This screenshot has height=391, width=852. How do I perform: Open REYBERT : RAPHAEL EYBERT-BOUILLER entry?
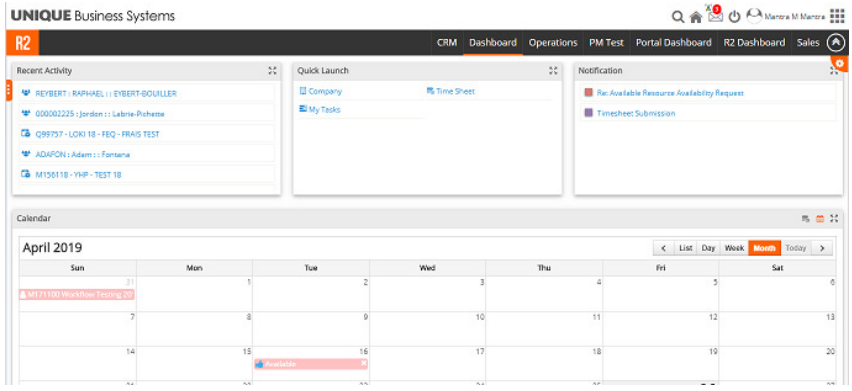pyautogui.click(x=106, y=93)
